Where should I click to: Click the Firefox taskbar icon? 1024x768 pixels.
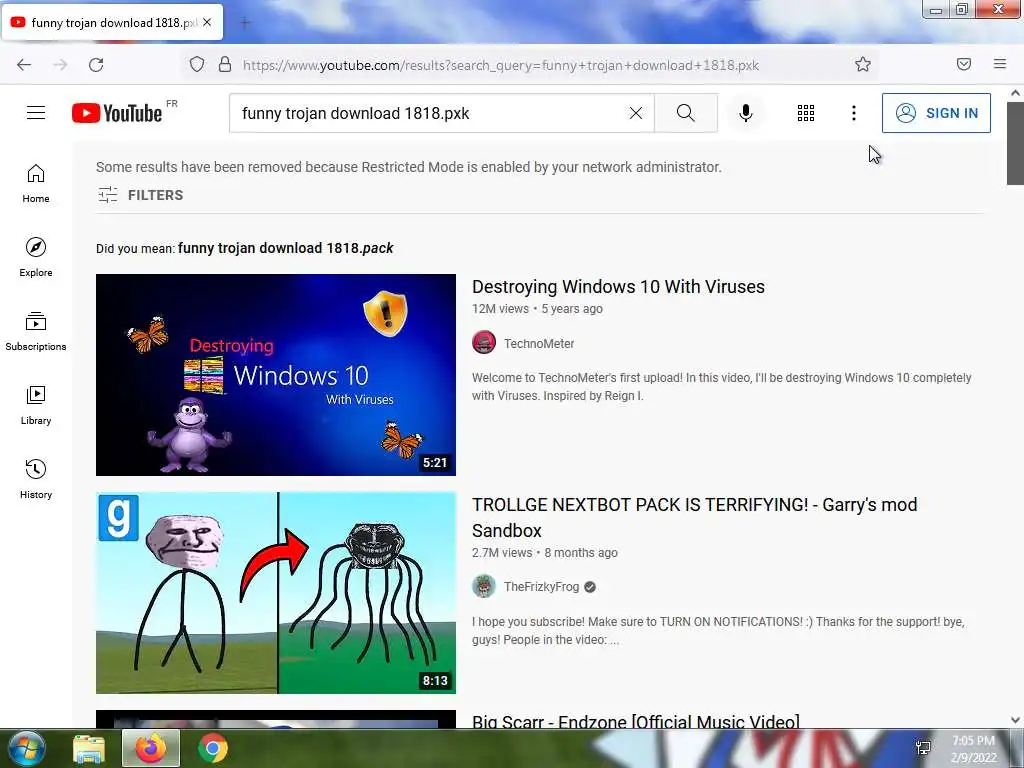(x=150, y=748)
